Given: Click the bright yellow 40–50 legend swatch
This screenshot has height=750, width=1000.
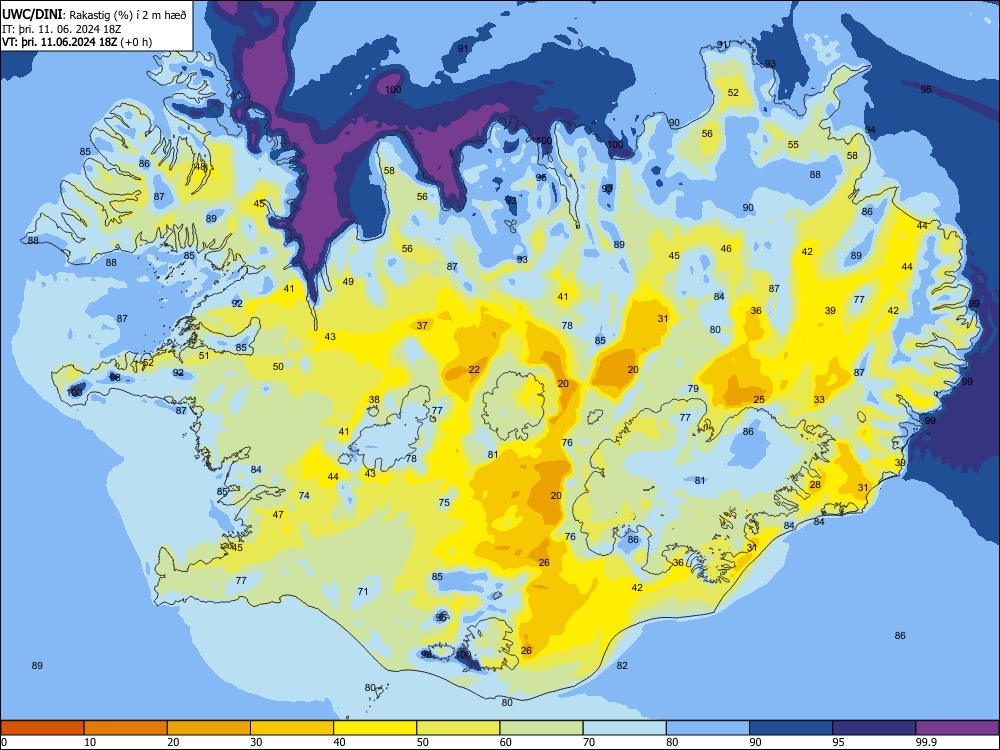Looking at the screenshot, I should (x=375, y=728).
